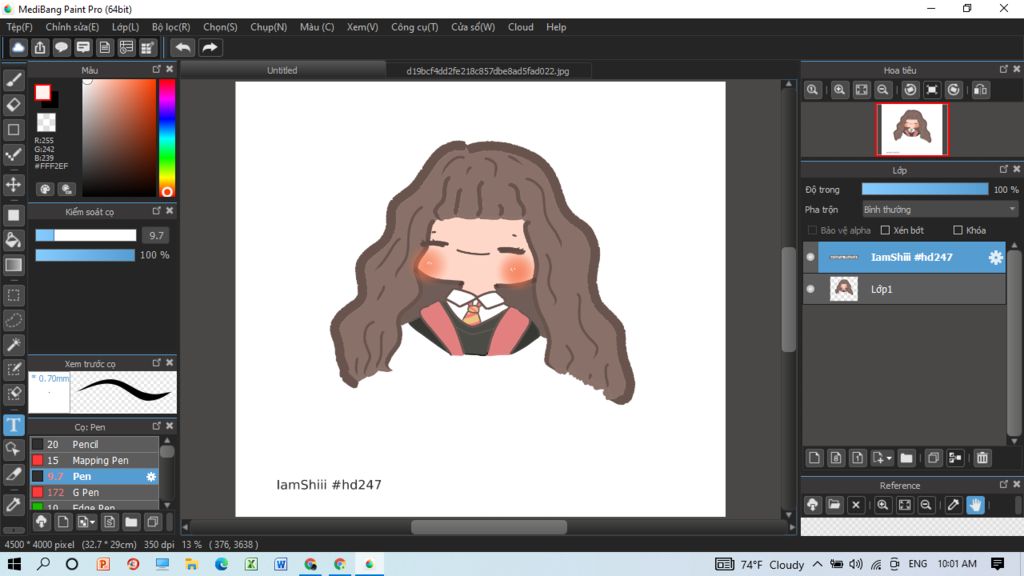
Task: Switch to the d19bcf4dd2fe218c857dbe8ad5fad022.jpg tab
Action: pos(488,71)
